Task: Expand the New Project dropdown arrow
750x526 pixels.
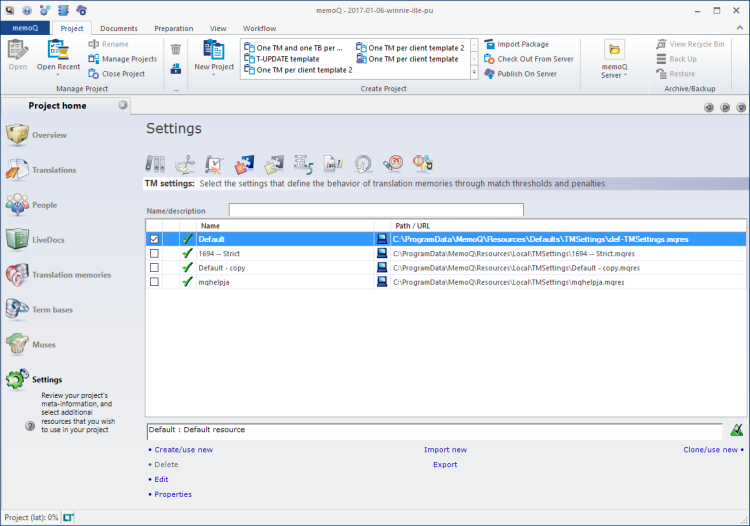Action: tap(214, 75)
